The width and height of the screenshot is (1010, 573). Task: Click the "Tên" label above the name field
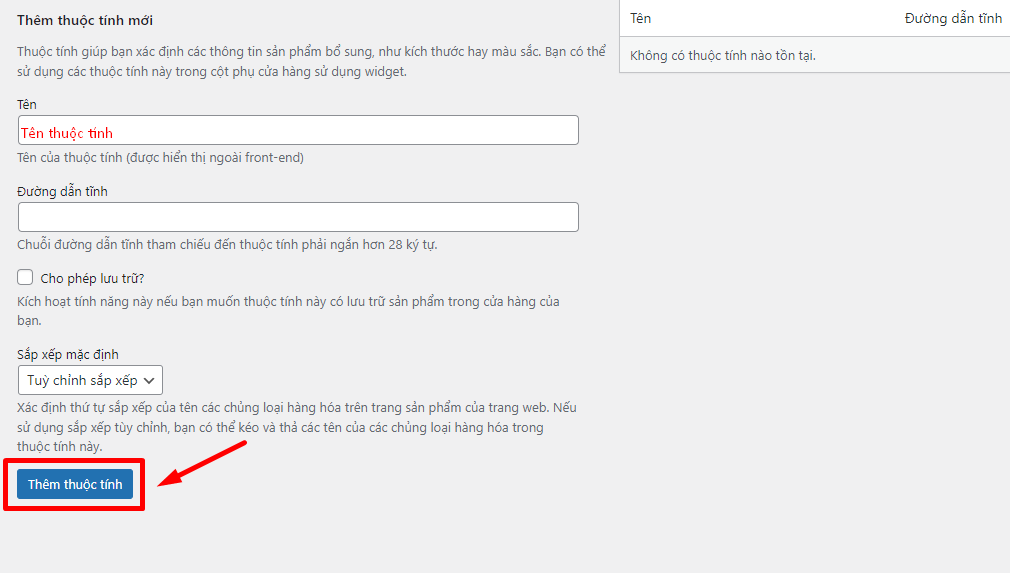coord(27,104)
